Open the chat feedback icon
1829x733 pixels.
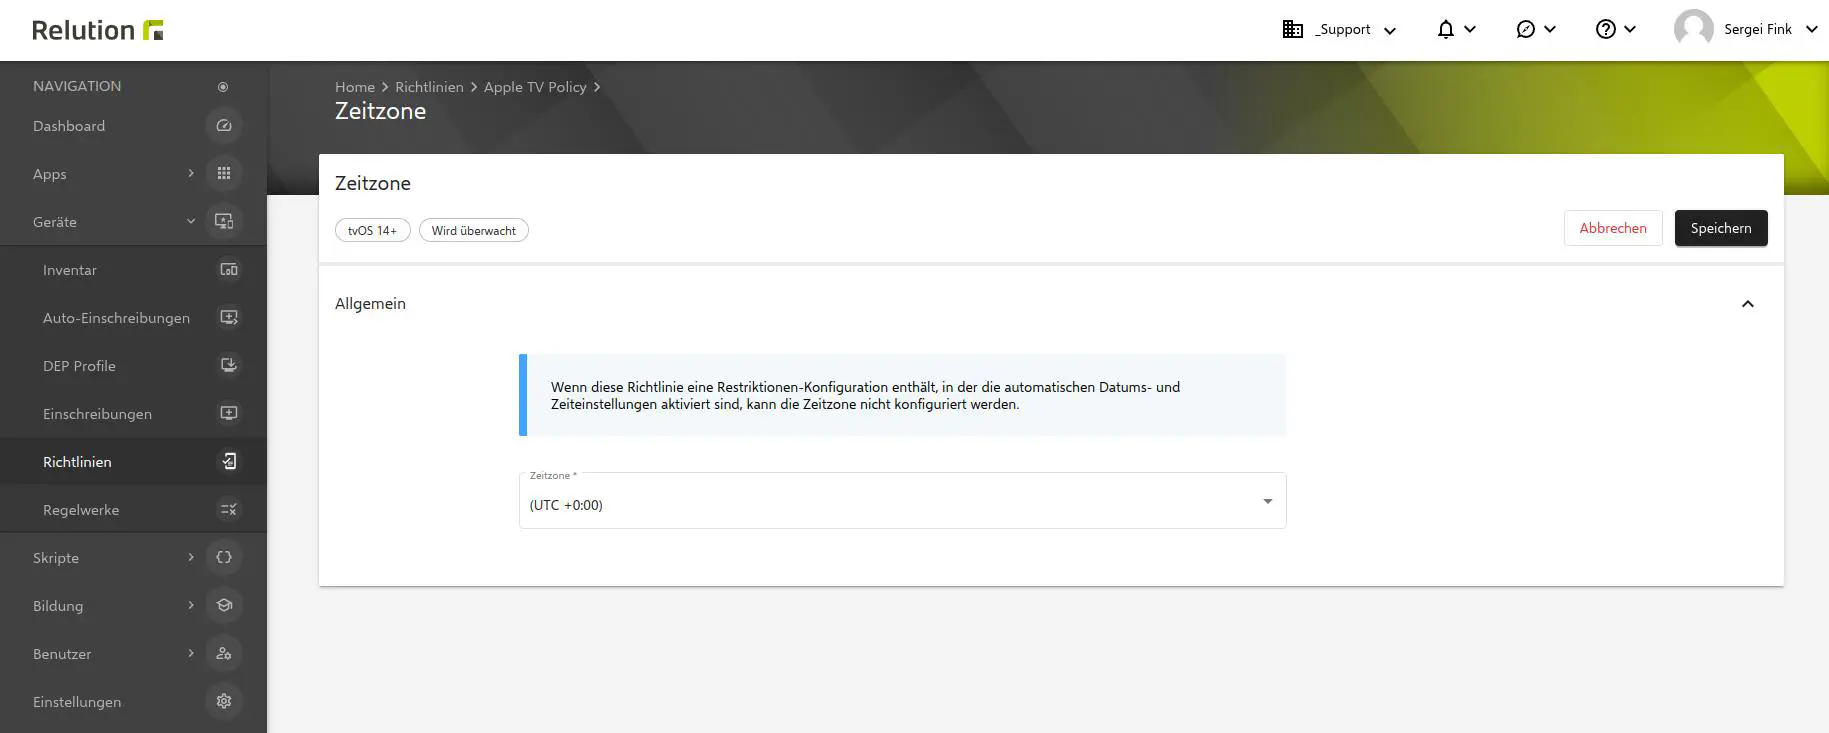click(x=1526, y=30)
